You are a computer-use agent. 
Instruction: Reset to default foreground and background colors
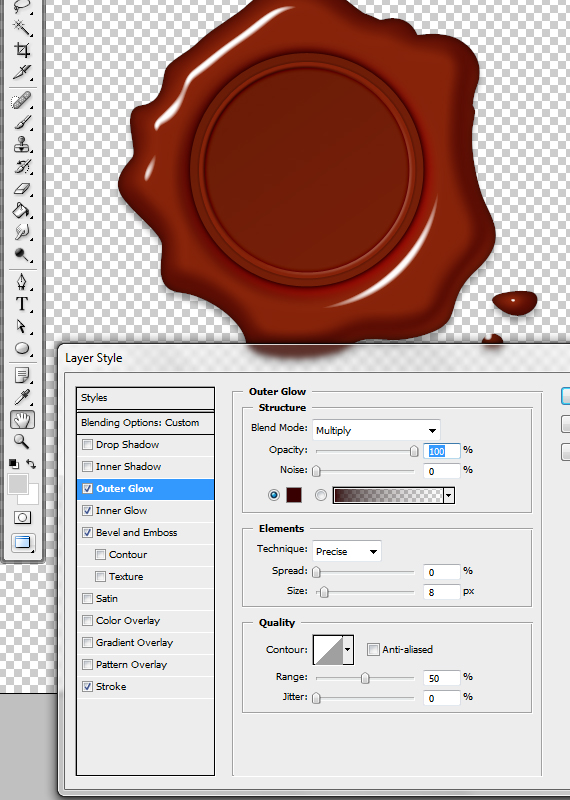(14, 464)
